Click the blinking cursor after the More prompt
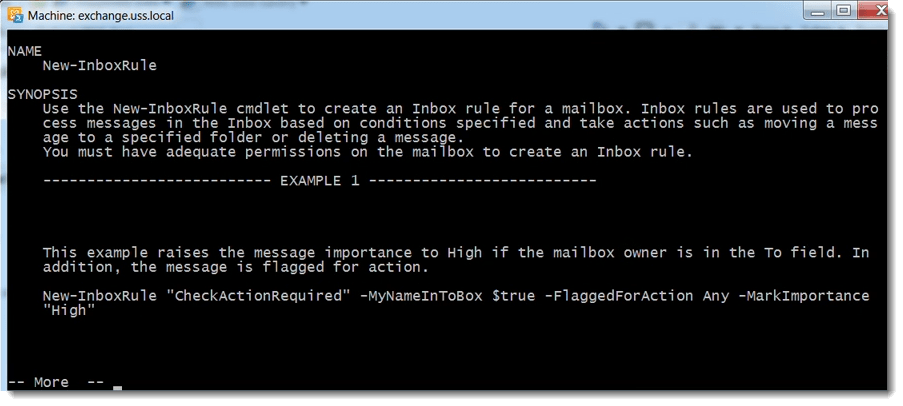This screenshot has height=406, width=903. tap(117, 388)
